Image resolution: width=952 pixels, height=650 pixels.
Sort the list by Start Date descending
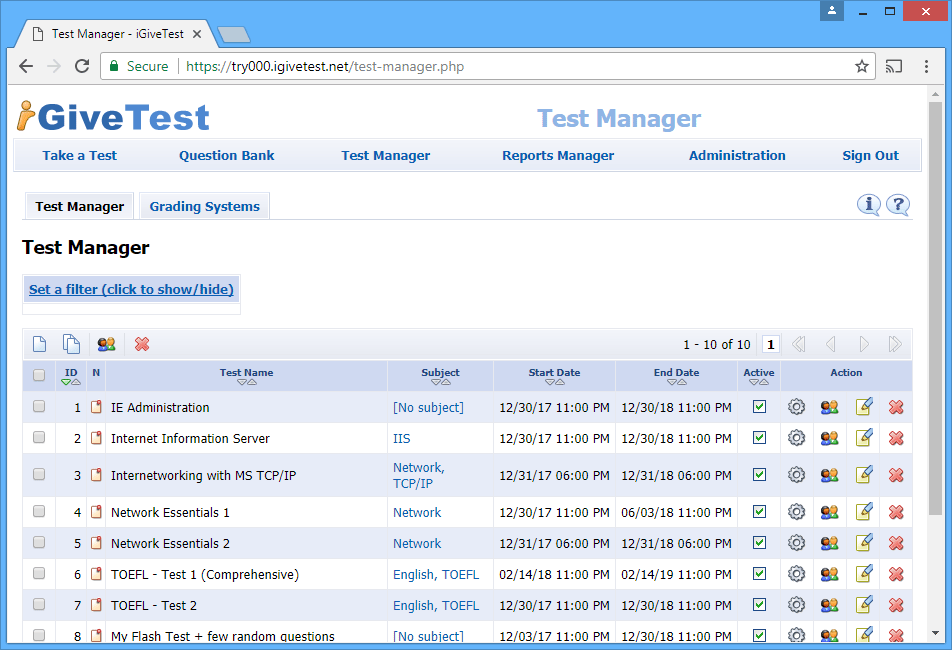coord(549,381)
